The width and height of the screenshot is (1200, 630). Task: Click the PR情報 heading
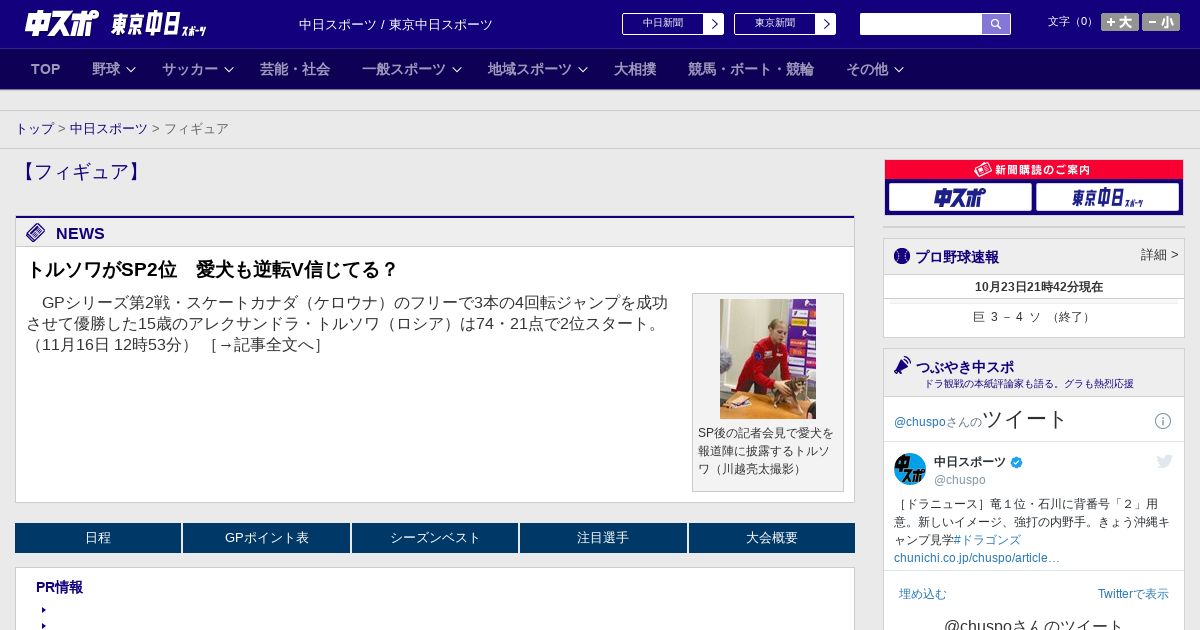[x=59, y=588]
